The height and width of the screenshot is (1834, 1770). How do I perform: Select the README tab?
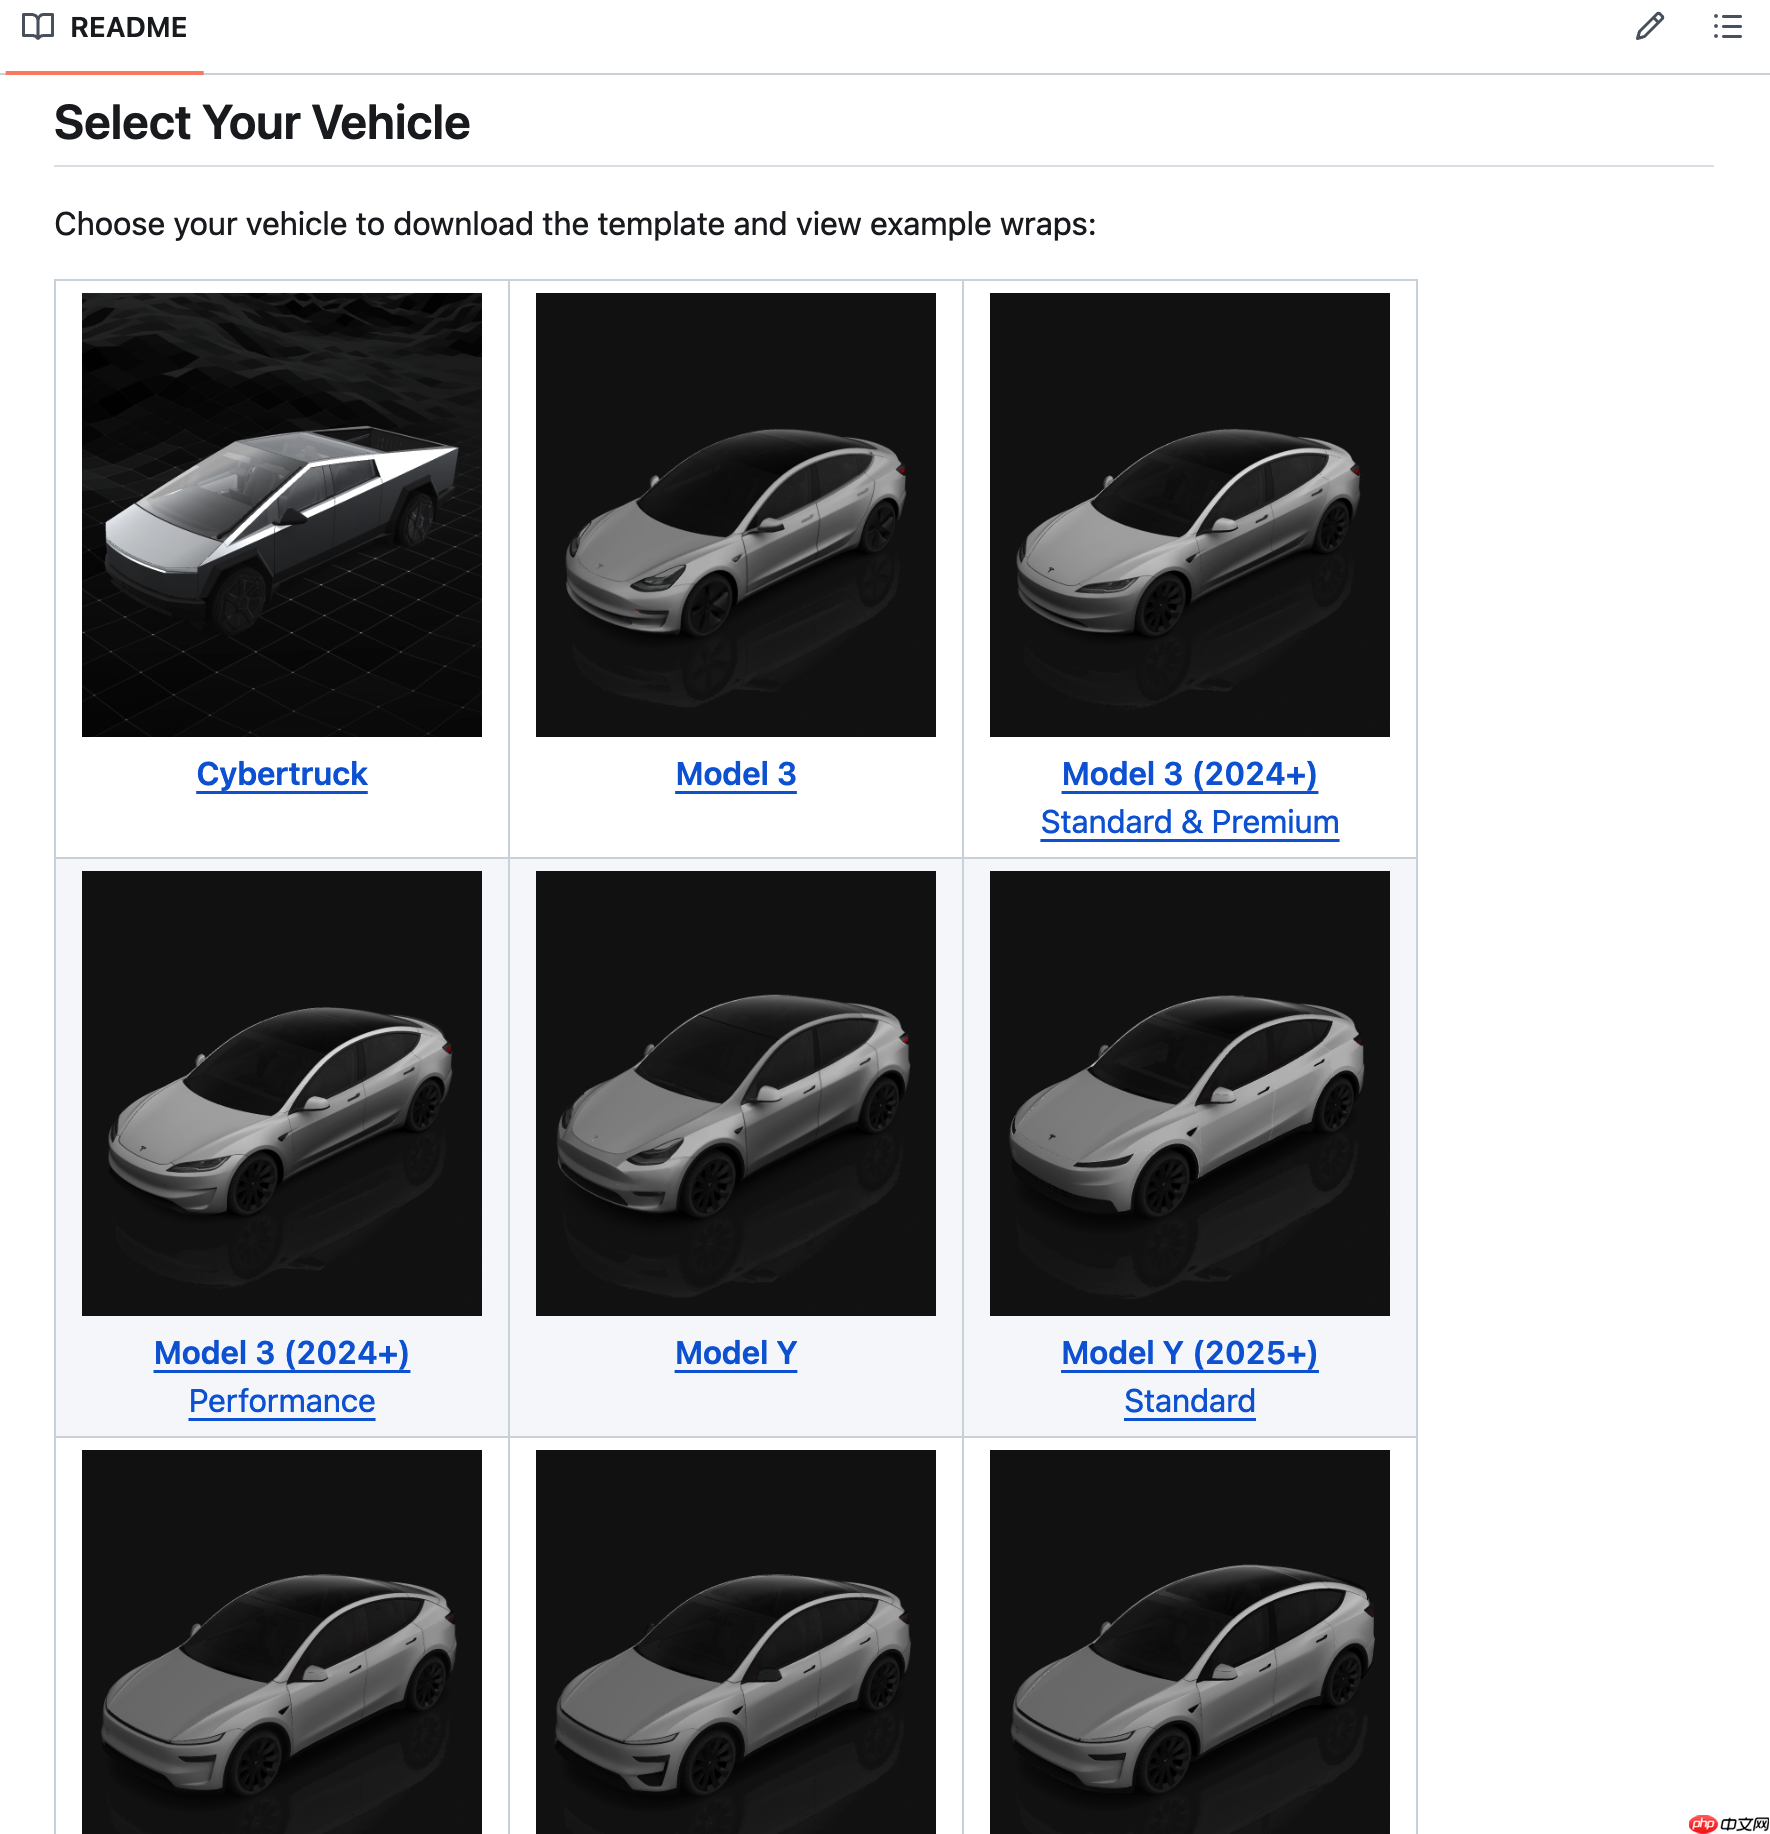coord(128,28)
